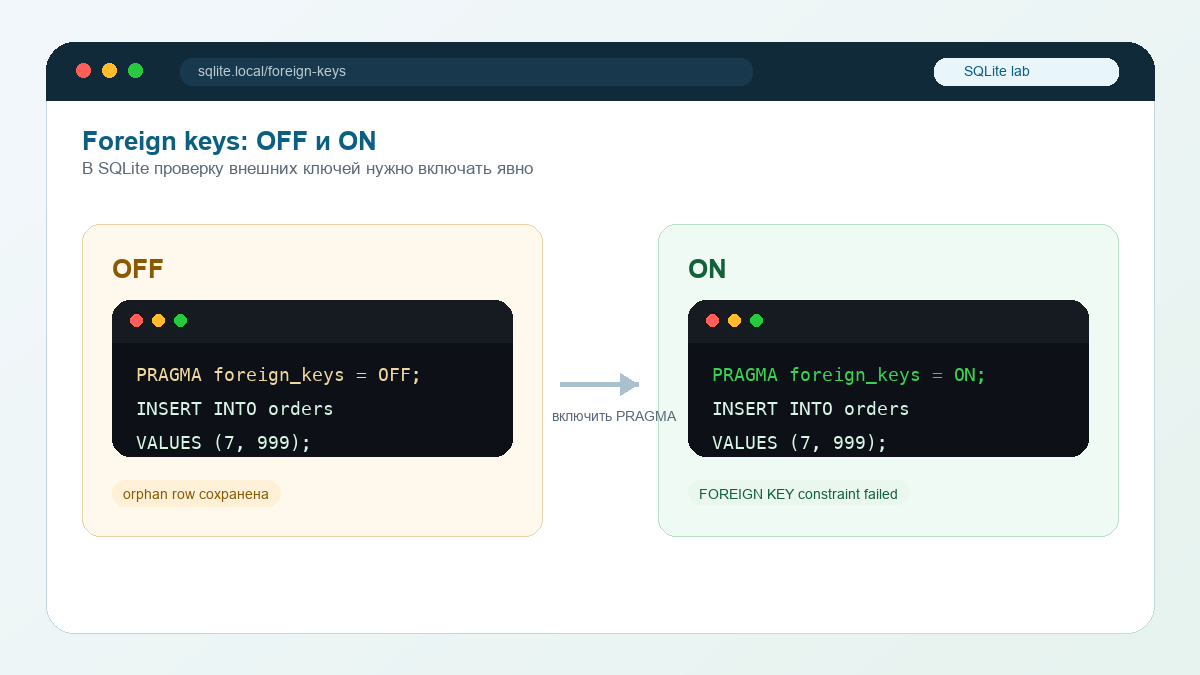The height and width of the screenshot is (675, 1200).
Task: Click the line PRAGMA foreign_keys = OFF;
Action: (279, 375)
